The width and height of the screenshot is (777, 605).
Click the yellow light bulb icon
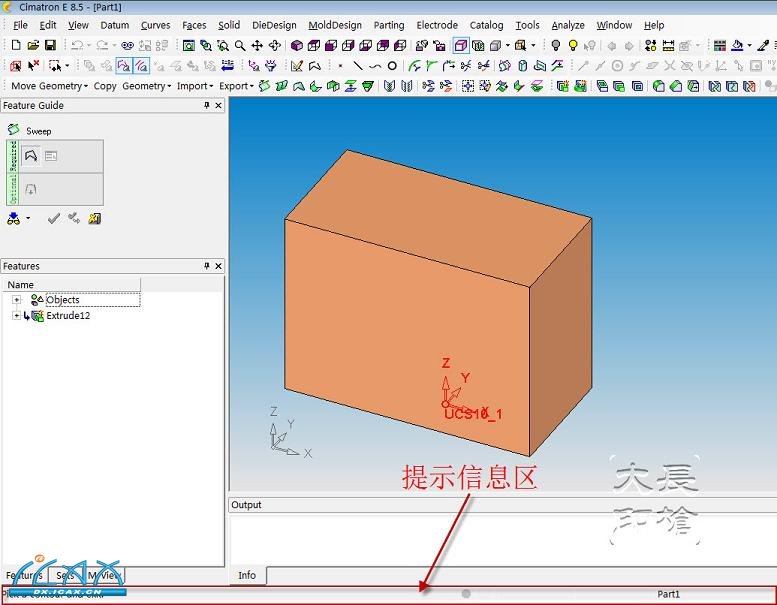click(573, 45)
